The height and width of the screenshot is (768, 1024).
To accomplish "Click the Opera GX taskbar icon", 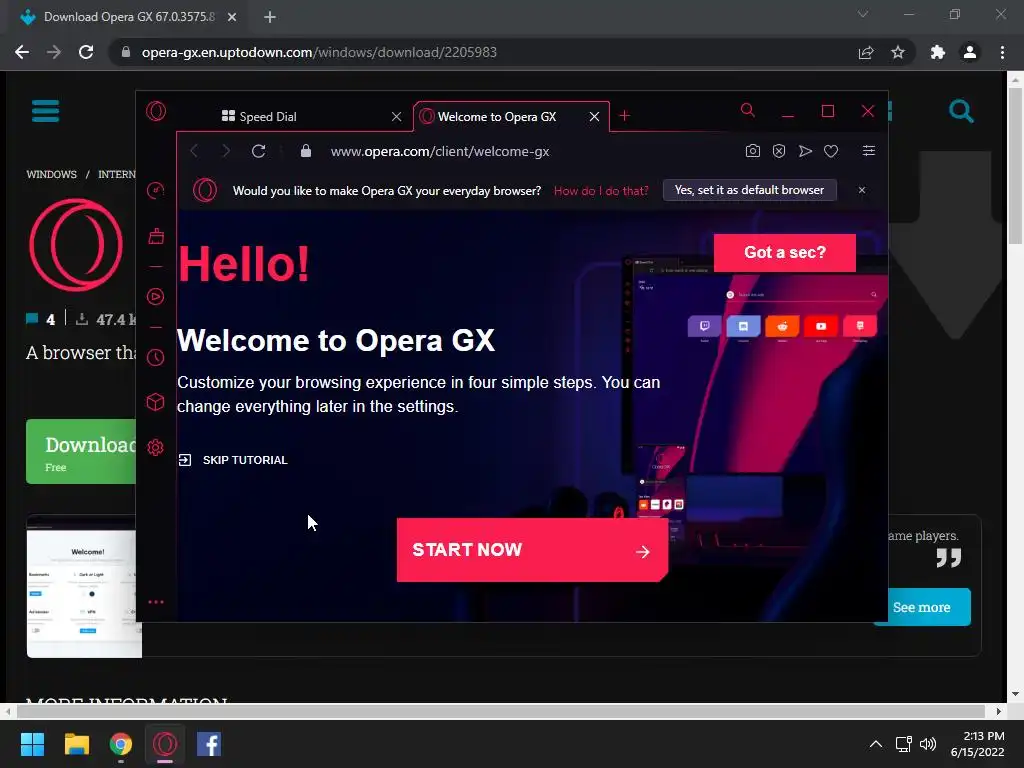I will pyautogui.click(x=165, y=744).
